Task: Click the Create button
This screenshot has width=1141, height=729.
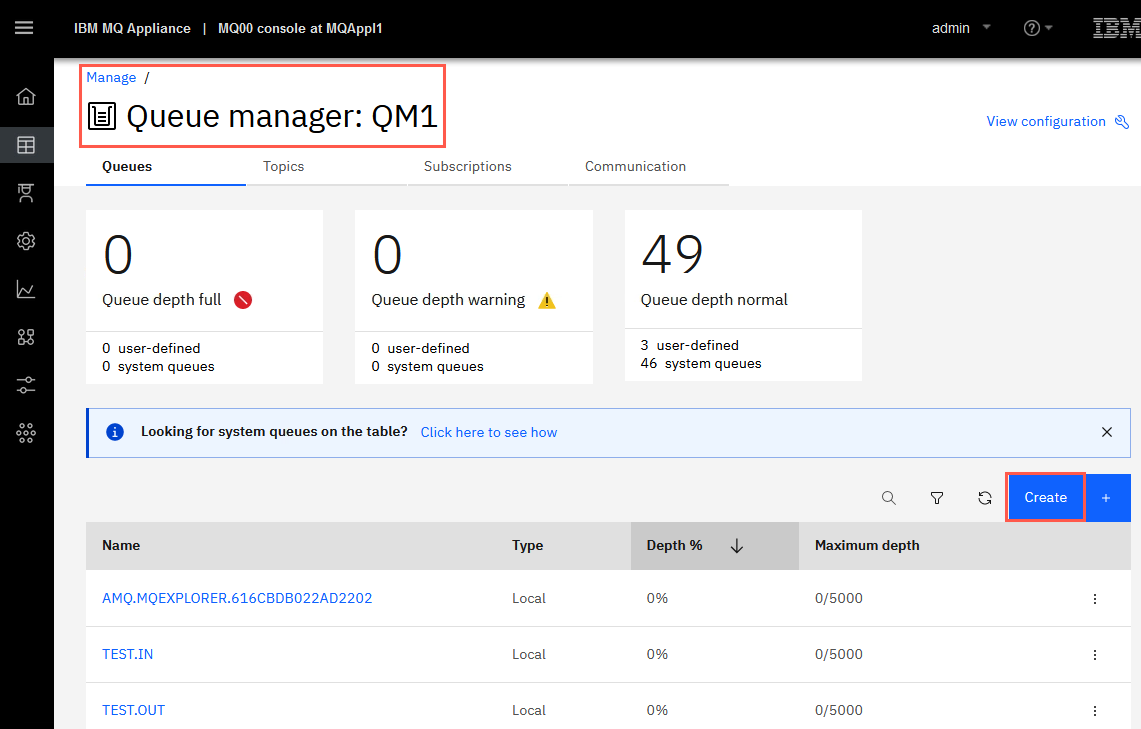Action: (1046, 498)
